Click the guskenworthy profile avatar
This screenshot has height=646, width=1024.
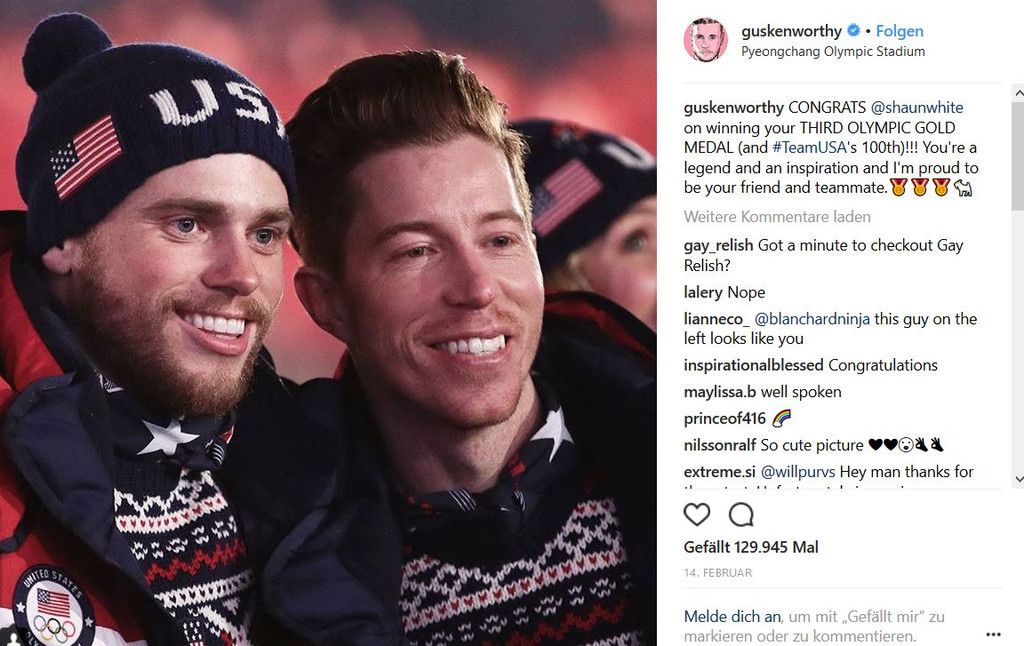[x=705, y=40]
